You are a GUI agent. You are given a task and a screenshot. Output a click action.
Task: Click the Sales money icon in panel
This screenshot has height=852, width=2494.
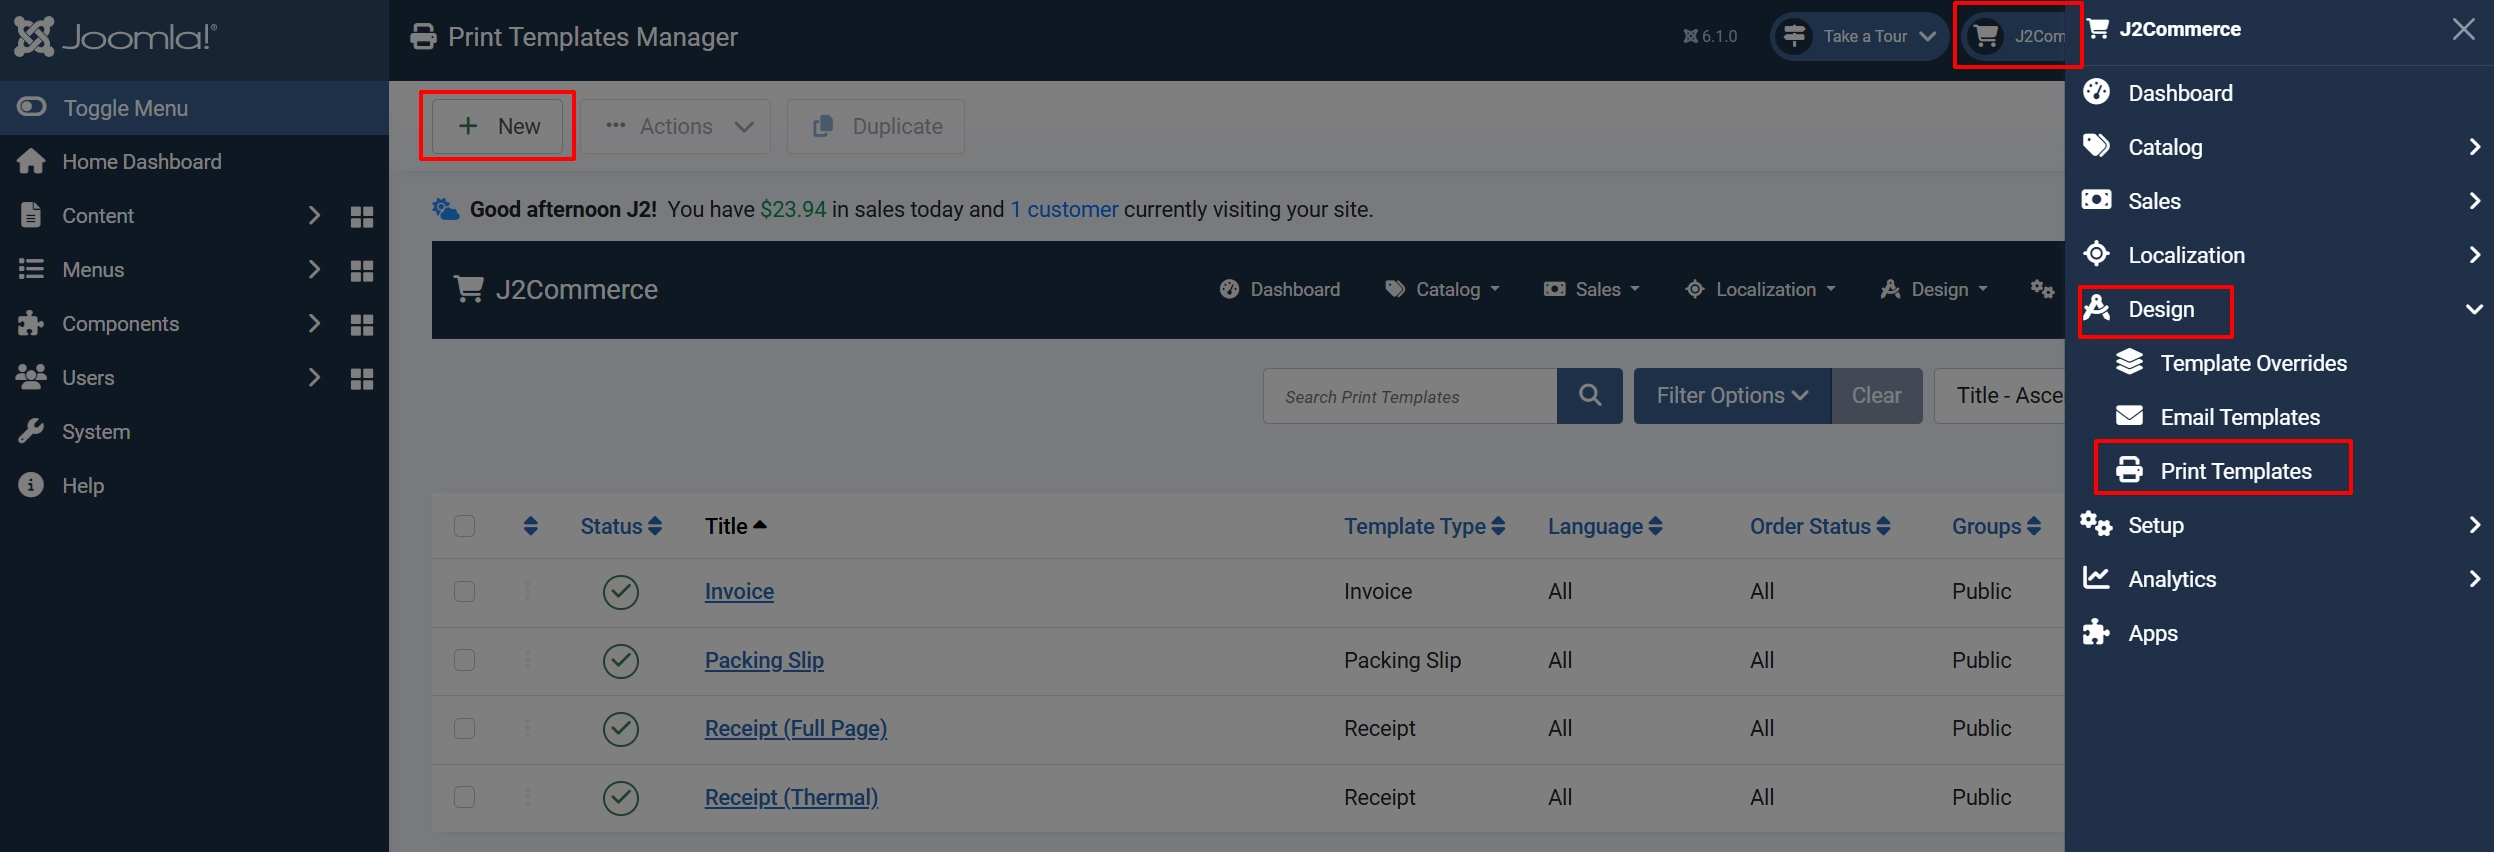tap(2096, 200)
